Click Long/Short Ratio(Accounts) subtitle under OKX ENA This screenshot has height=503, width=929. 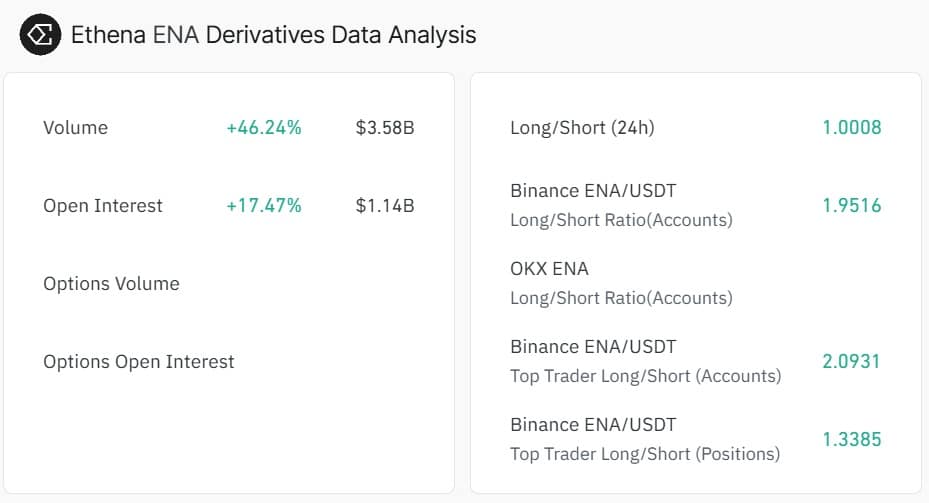point(621,298)
